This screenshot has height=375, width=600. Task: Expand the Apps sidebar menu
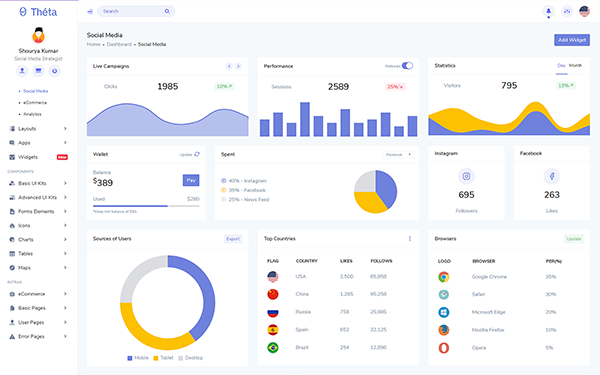coord(38,143)
